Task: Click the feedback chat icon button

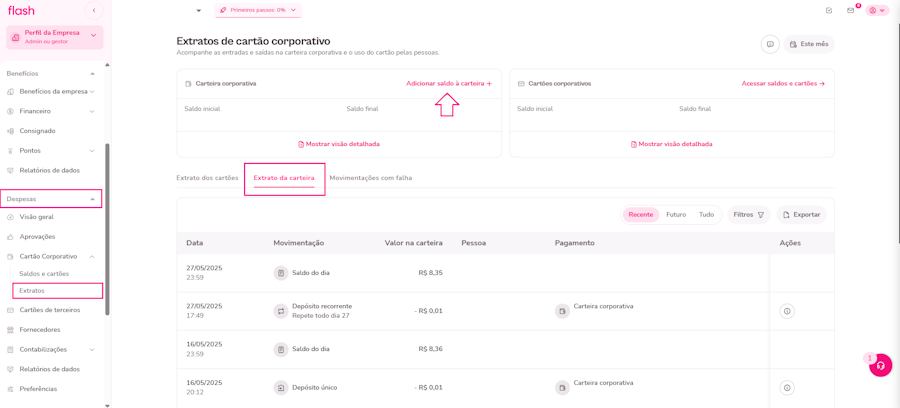Action: [x=770, y=44]
